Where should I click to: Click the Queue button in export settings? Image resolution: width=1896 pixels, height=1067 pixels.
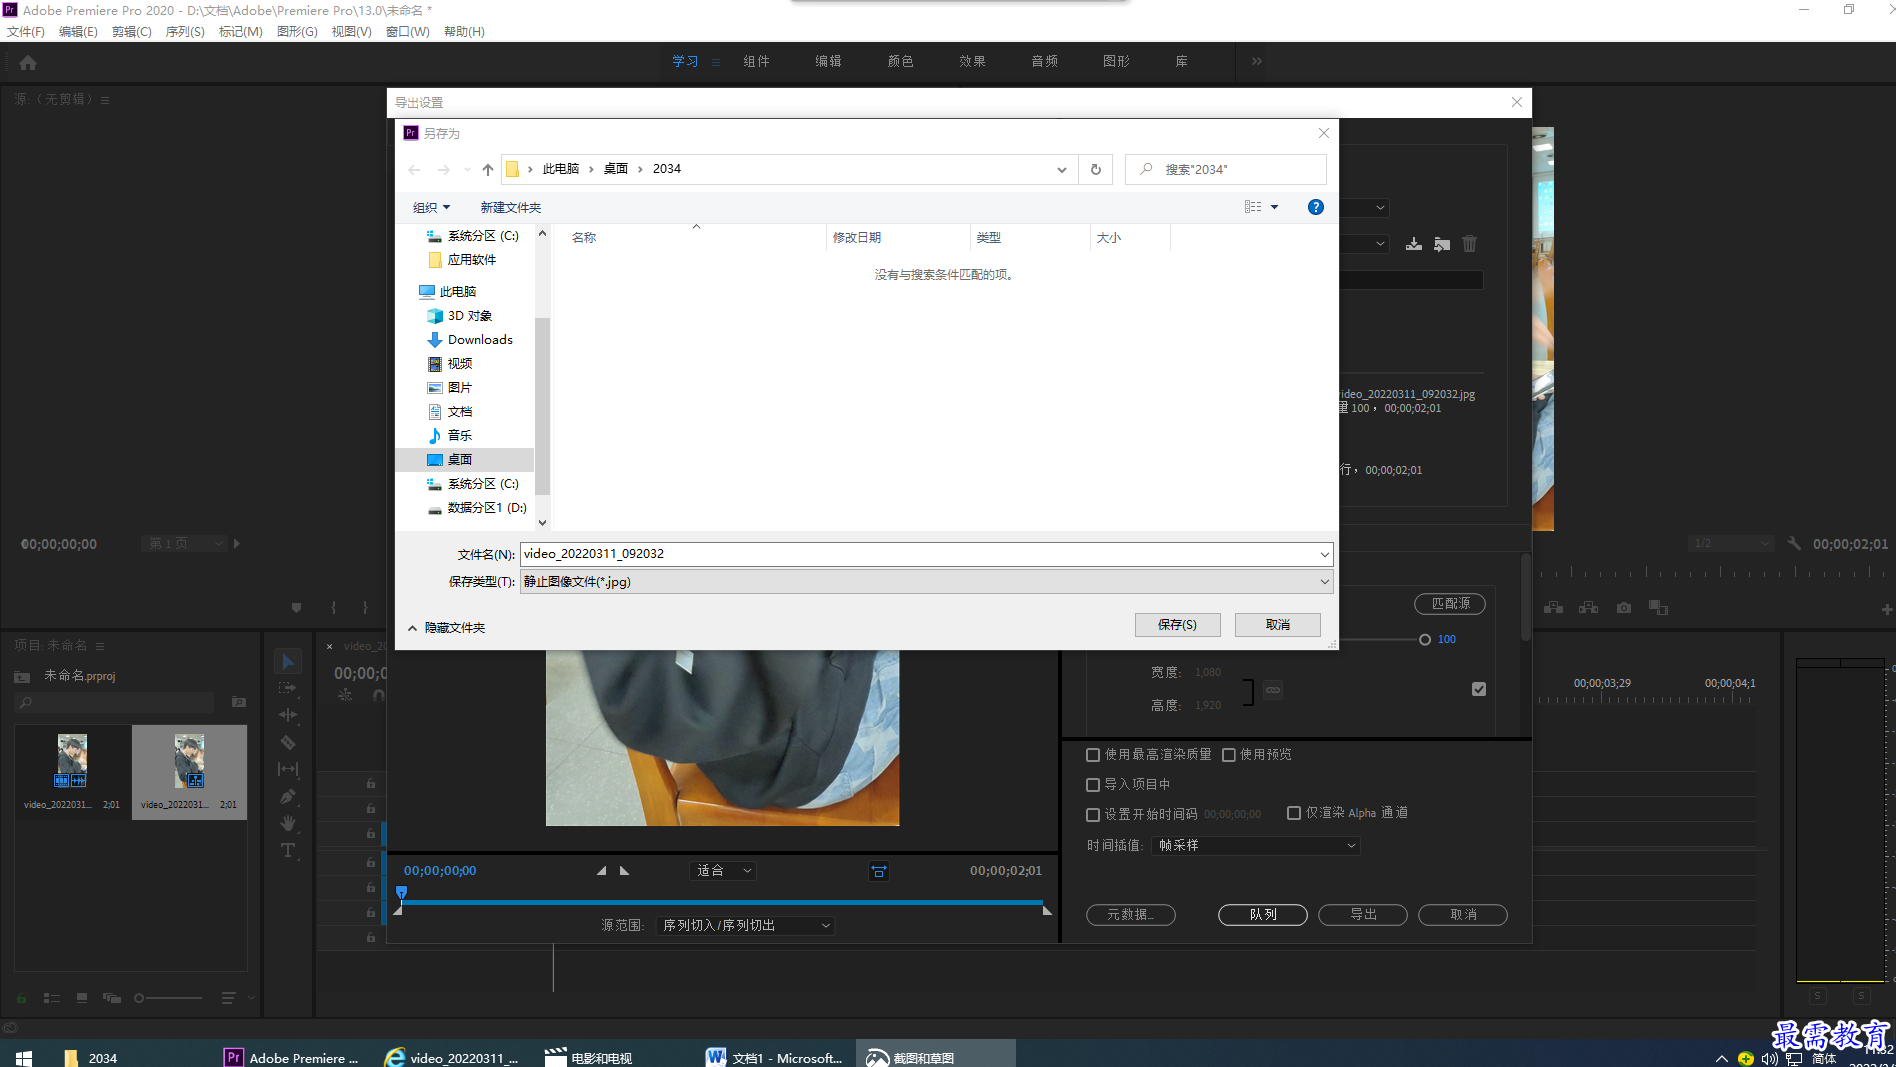[x=1262, y=915]
